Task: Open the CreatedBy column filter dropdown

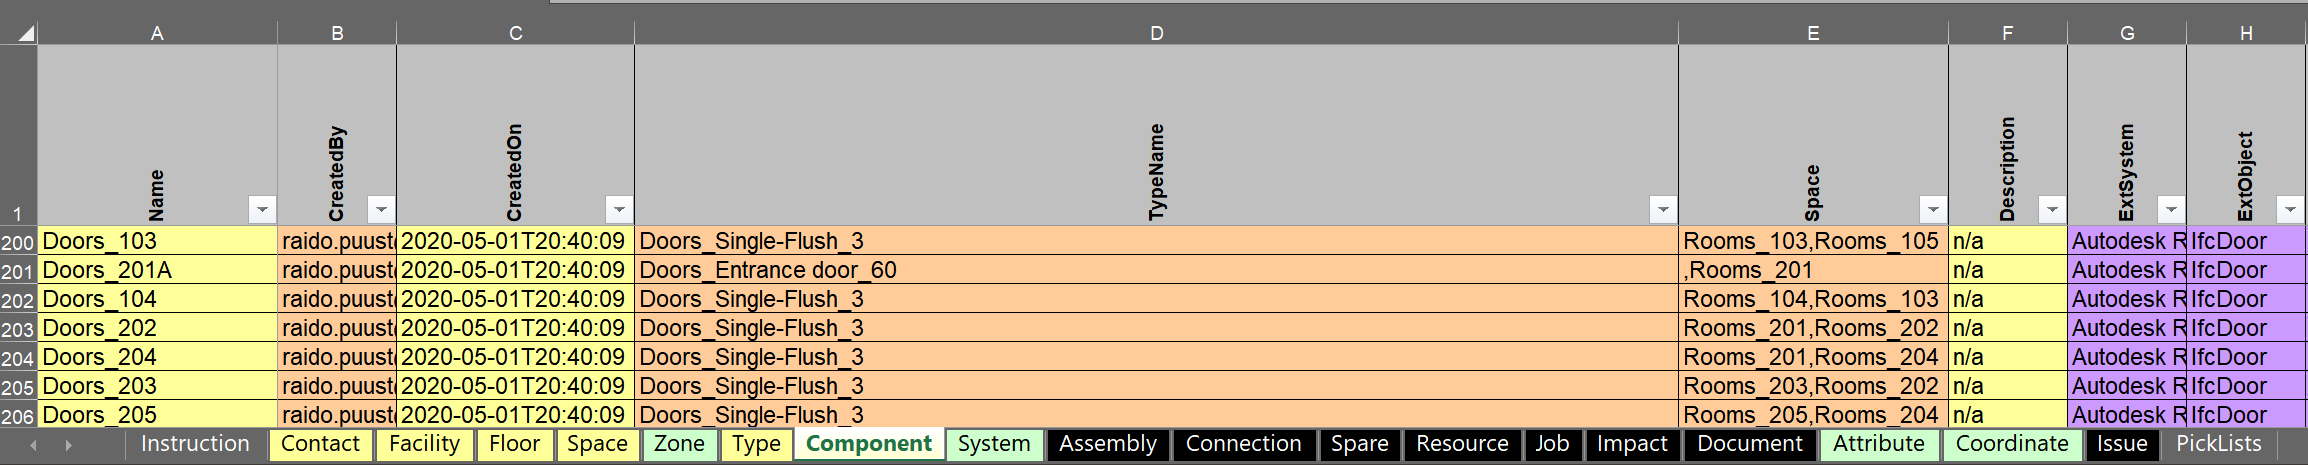Action: [x=381, y=210]
